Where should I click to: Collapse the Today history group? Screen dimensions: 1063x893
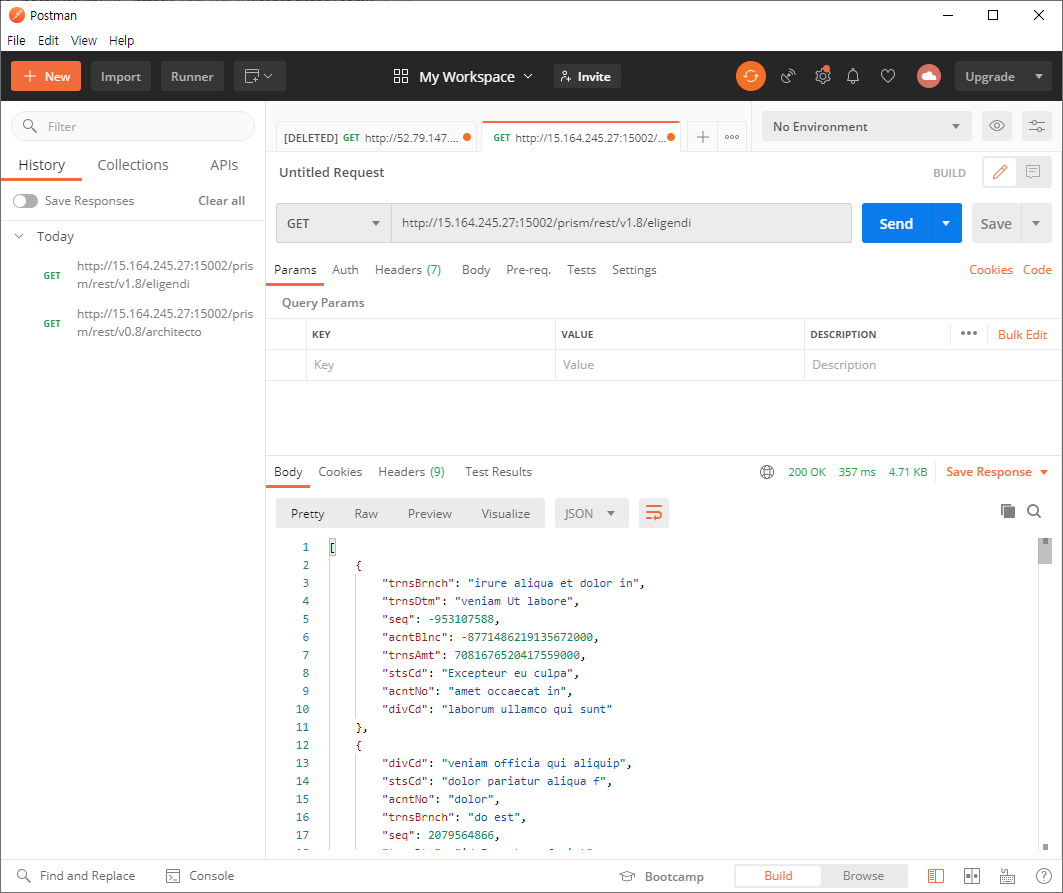[x=19, y=236]
